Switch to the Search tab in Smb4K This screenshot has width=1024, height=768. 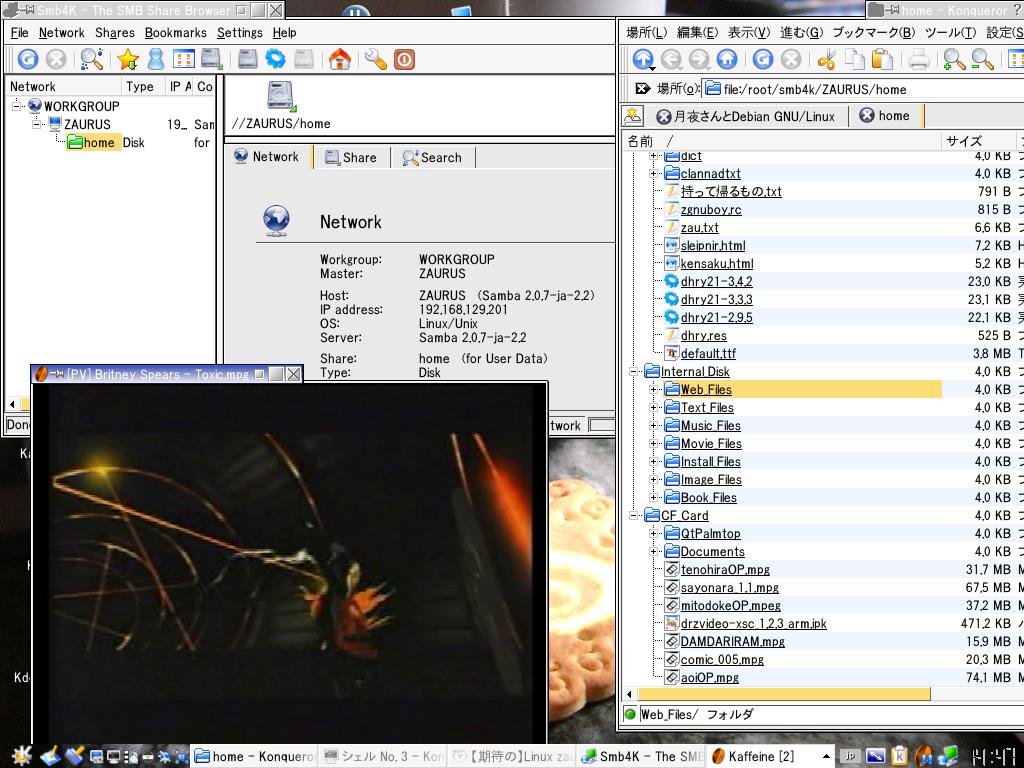[432, 157]
